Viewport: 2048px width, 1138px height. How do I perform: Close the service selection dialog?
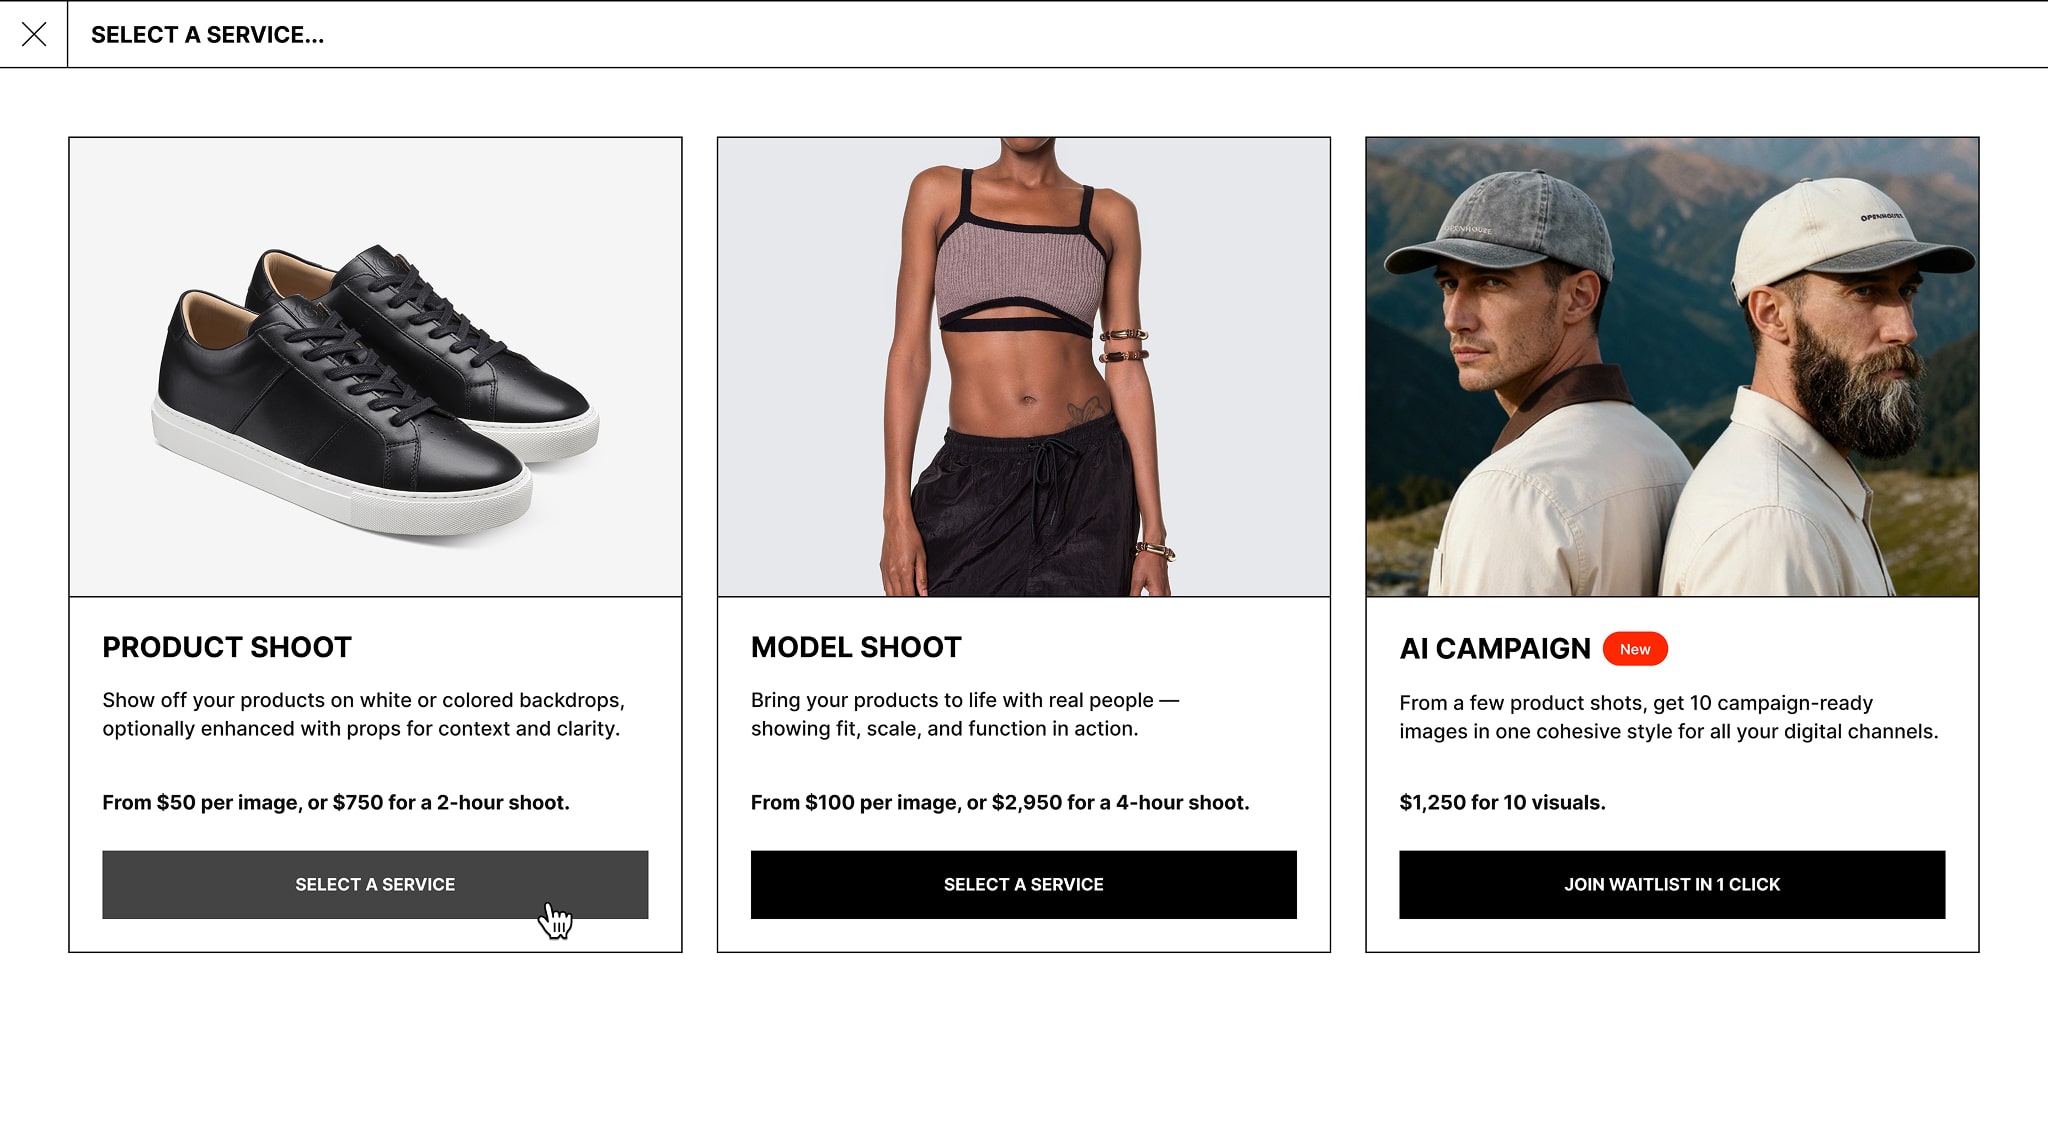tap(36, 35)
